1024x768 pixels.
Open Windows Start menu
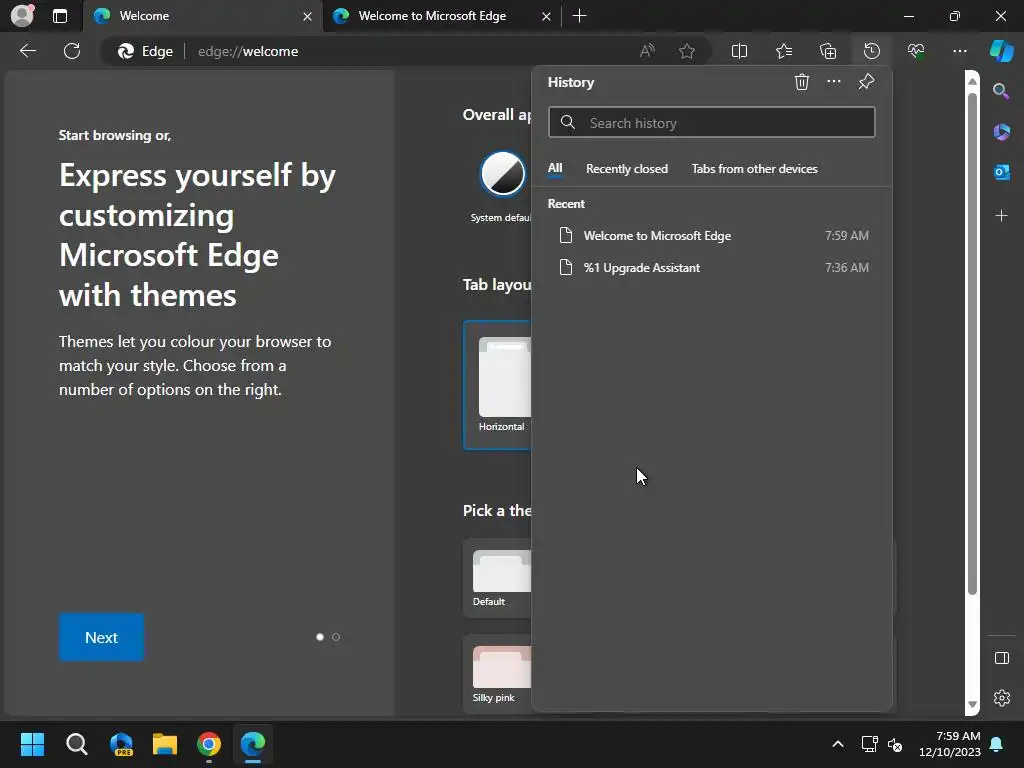click(x=32, y=744)
